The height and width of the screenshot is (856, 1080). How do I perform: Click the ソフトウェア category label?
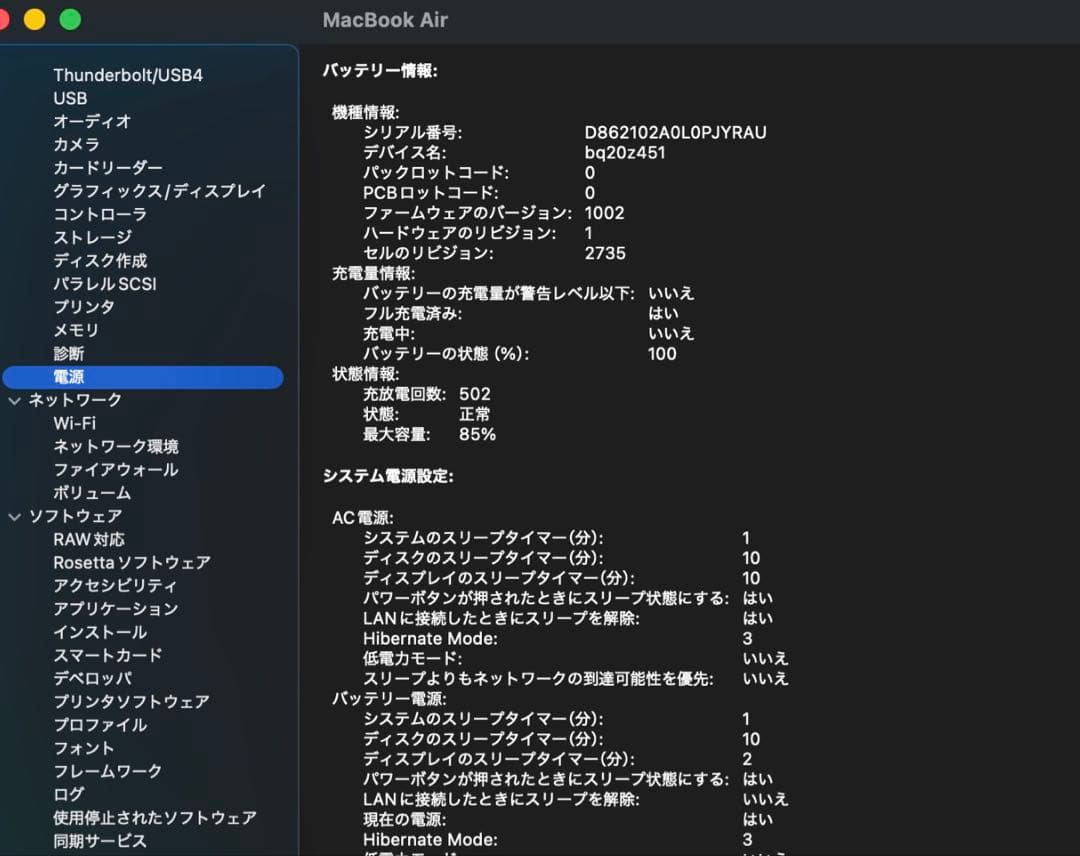(75, 516)
